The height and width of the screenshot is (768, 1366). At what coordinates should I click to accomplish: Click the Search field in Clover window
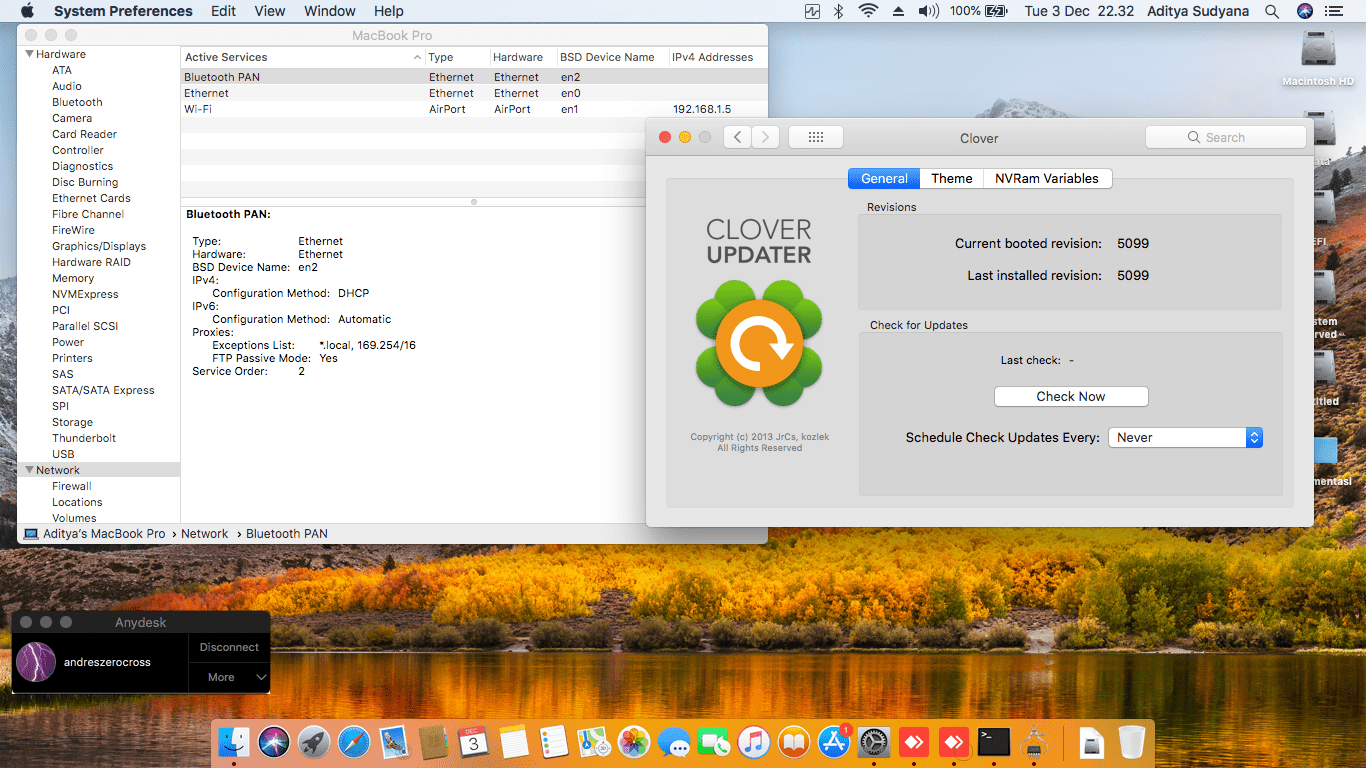point(1226,137)
